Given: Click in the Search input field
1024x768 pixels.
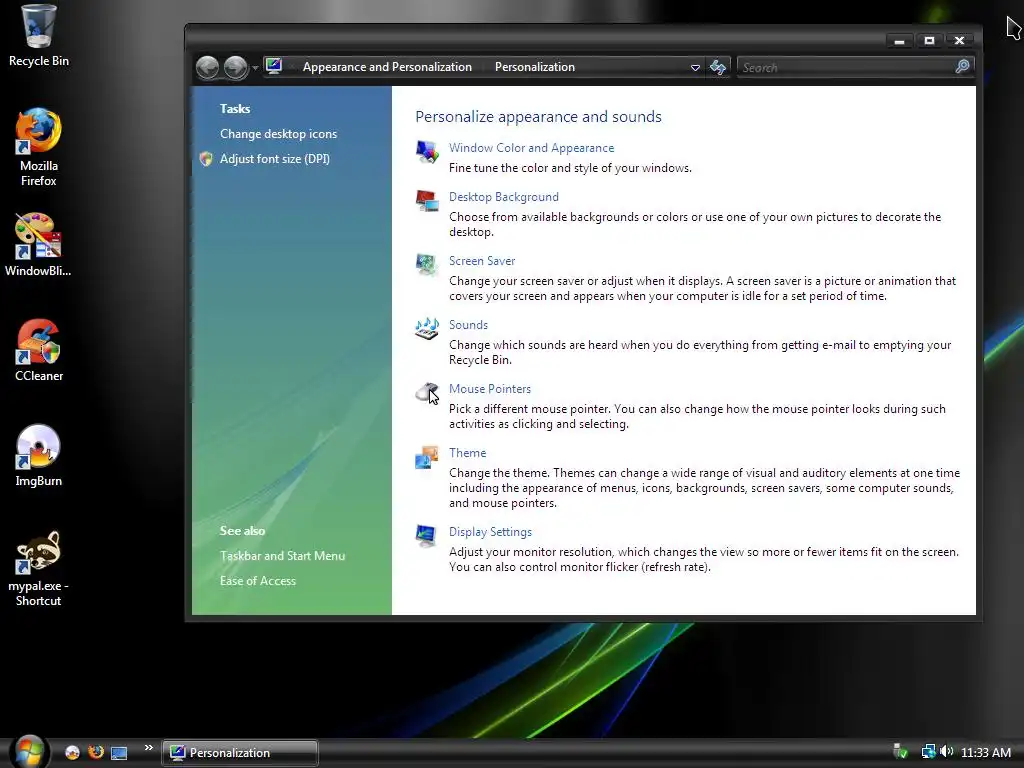Looking at the screenshot, I should click(x=846, y=67).
